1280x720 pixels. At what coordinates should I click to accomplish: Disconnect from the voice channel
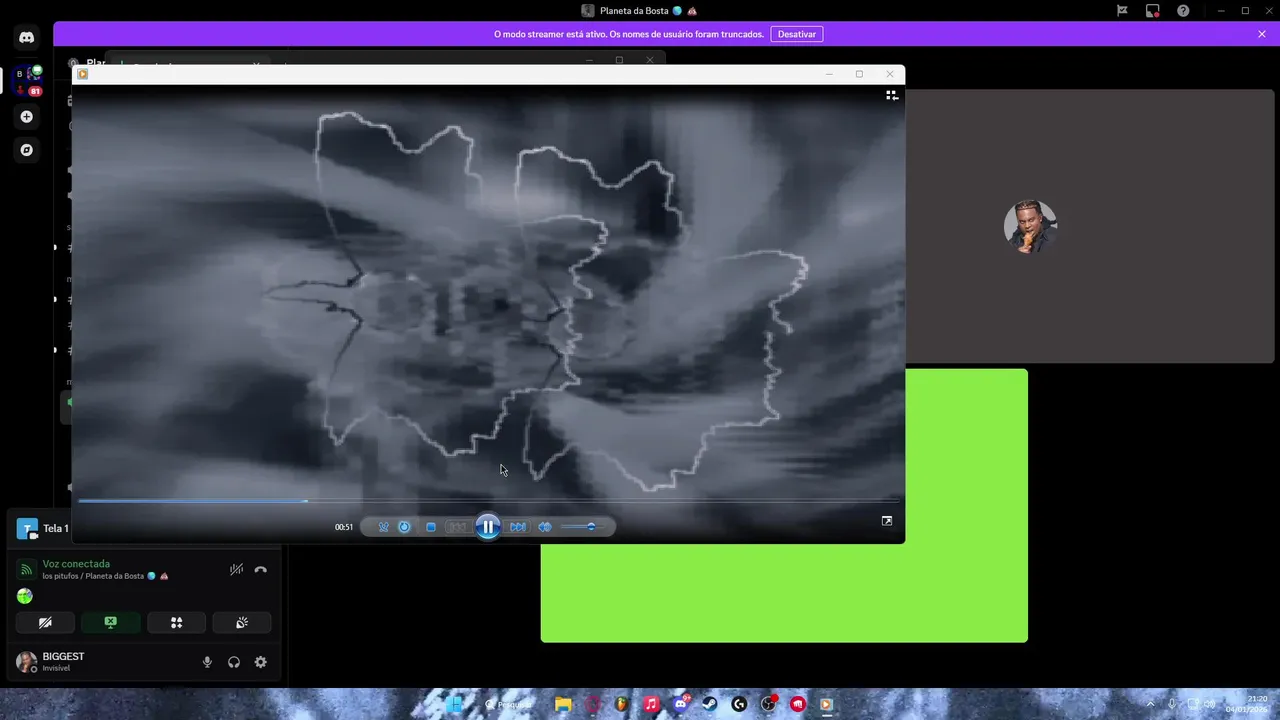261,569
